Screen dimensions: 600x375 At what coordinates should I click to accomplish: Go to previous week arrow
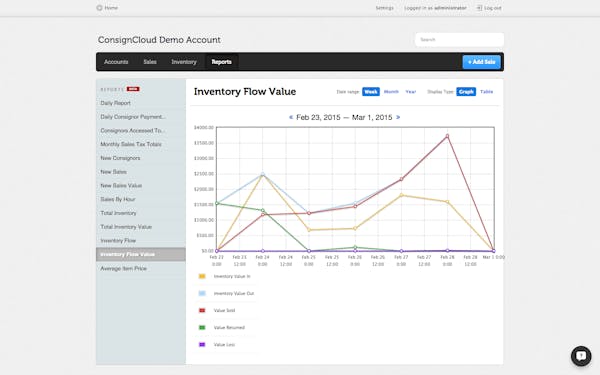pos(291,117)
